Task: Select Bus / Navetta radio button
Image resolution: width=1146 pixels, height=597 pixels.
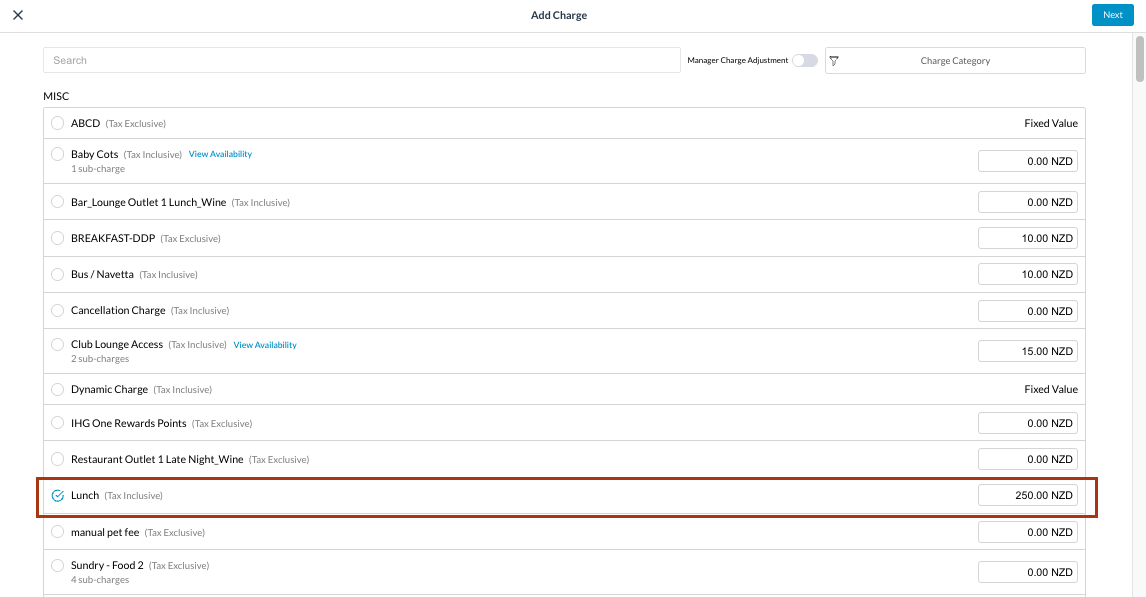Action: (x=57, y=275)
